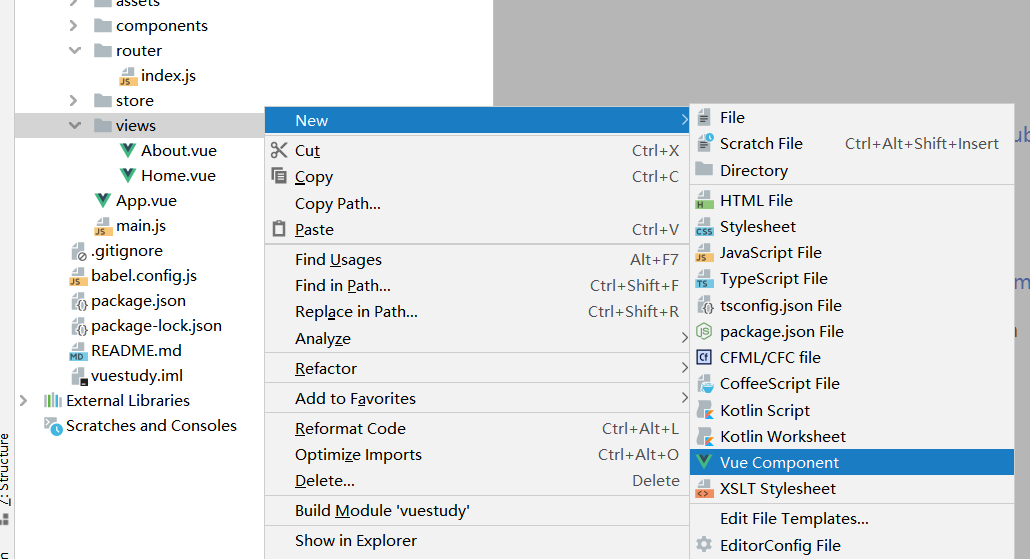The width and height of the screenshot is (1030, 559).
Task: Click the TypeScript File icon
Action: coord(704,279)
